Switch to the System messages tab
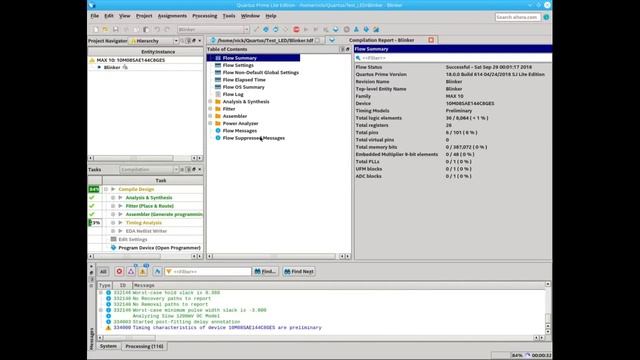 tap(108, 346)
